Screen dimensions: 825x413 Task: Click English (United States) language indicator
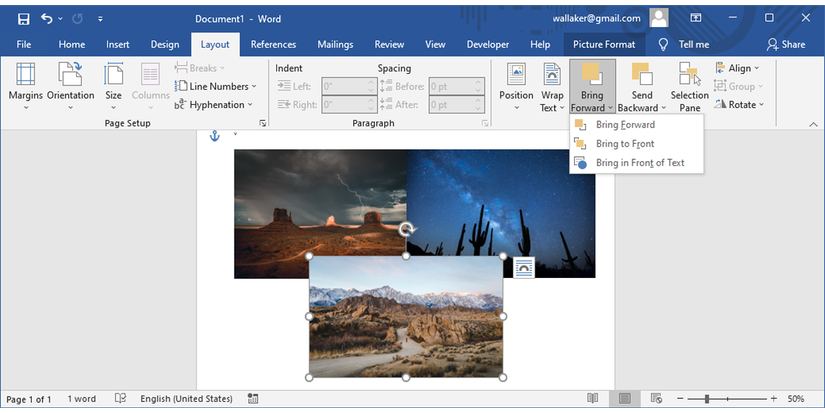[x=186, y=399]
